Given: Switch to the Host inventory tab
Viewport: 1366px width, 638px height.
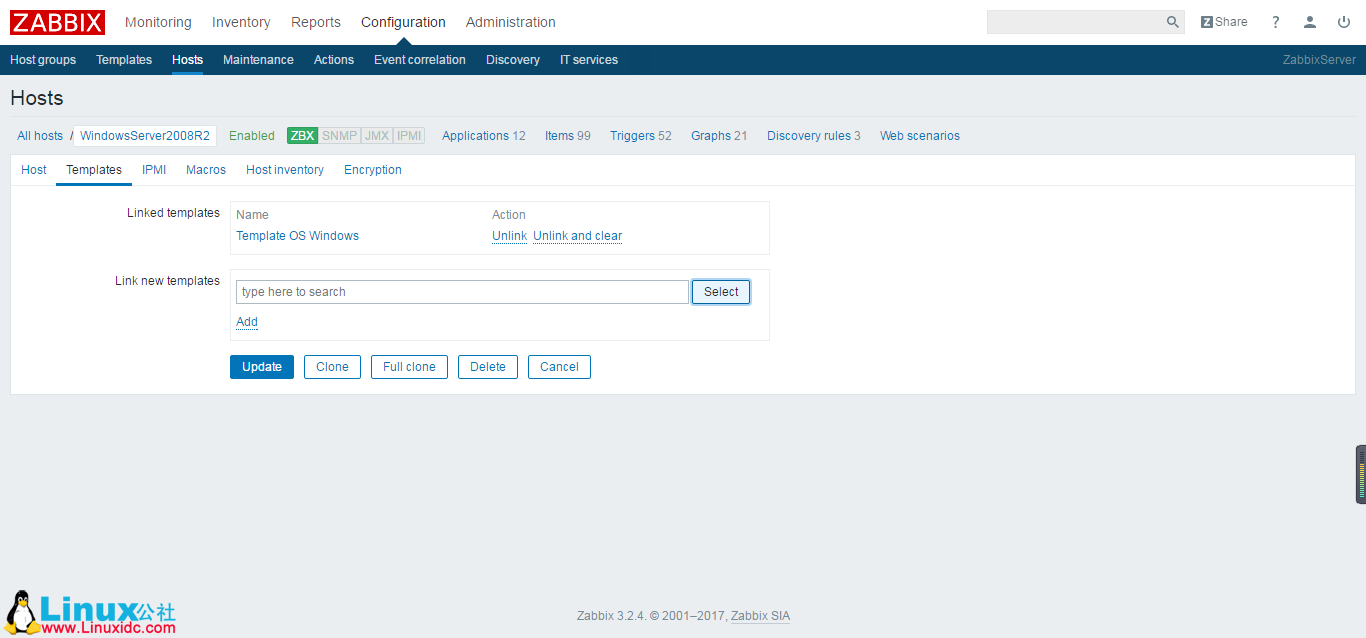Looking at the screenshot, I should click(x=284, y=169).
